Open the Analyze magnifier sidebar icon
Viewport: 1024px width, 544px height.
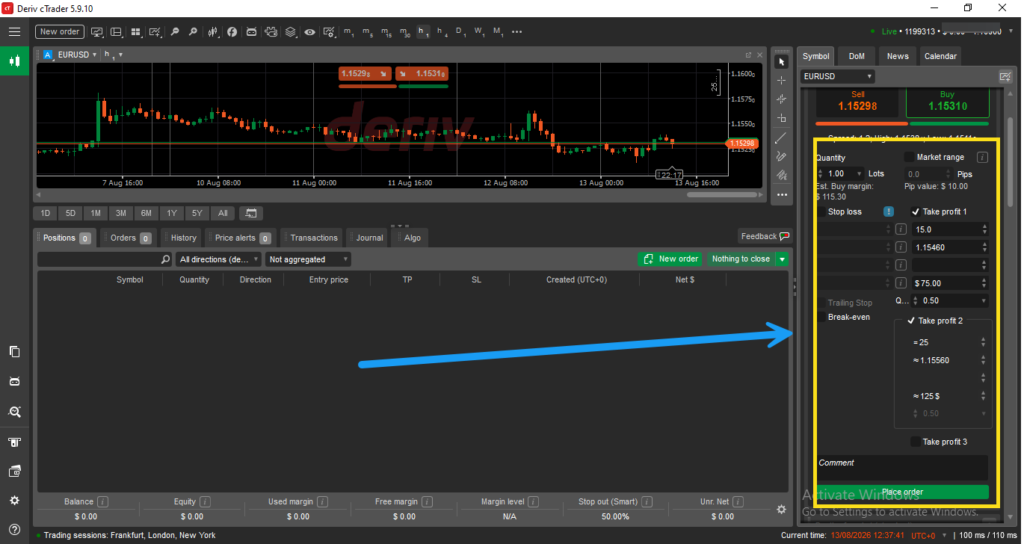(14, 412)
